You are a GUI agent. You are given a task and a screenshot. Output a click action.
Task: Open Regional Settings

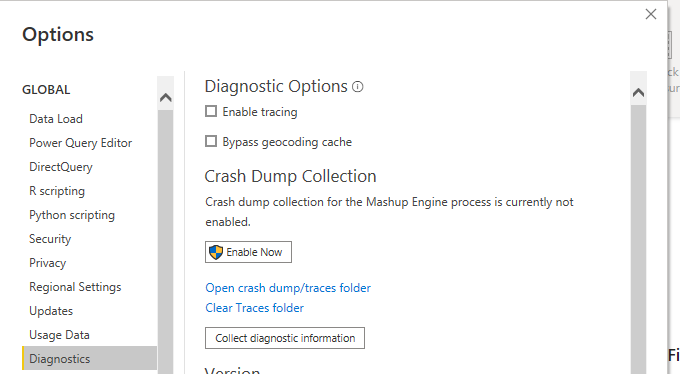tap(75, 287)
